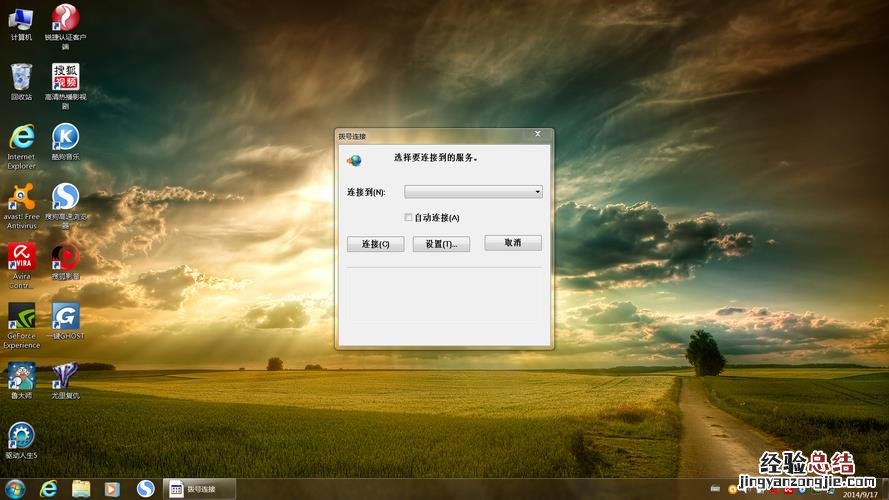Open 设置(T)... in dial-up dialog

[x=441, y=244]
